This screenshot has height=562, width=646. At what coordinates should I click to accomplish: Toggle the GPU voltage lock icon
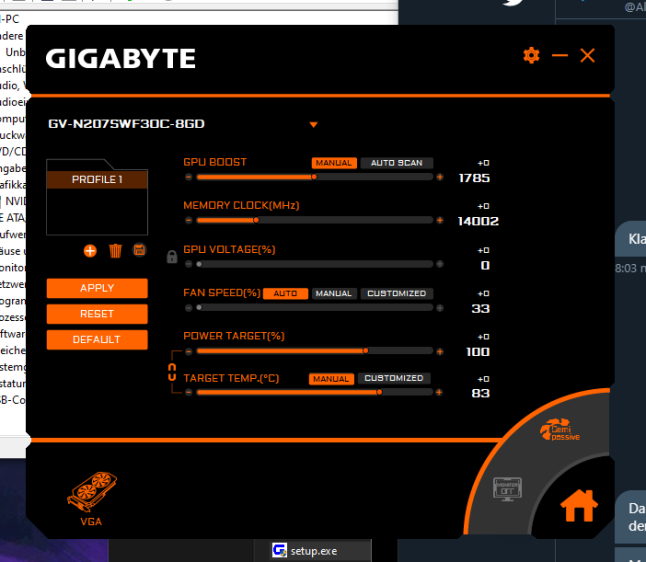pos(172,257)
